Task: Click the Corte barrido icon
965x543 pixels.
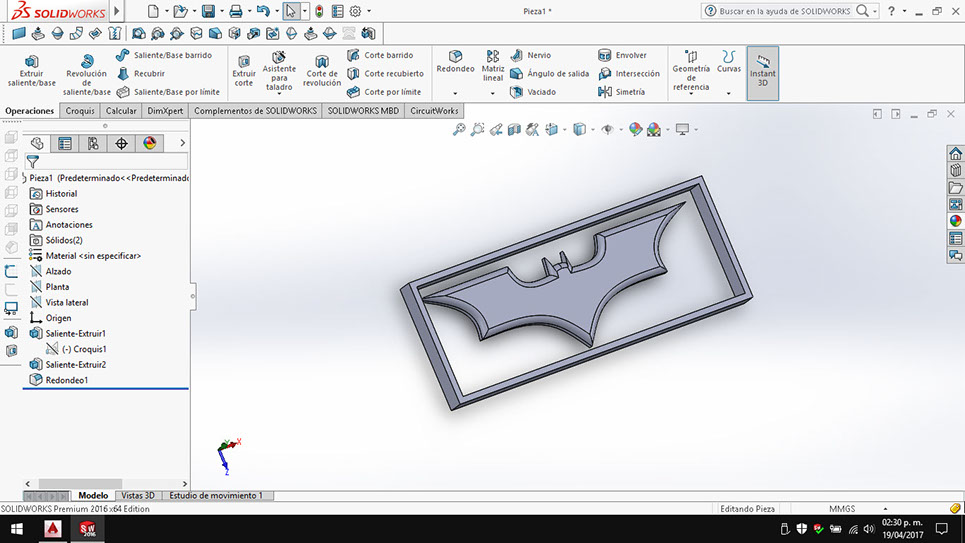Action: pyautogui.click(x=353, y=55)
